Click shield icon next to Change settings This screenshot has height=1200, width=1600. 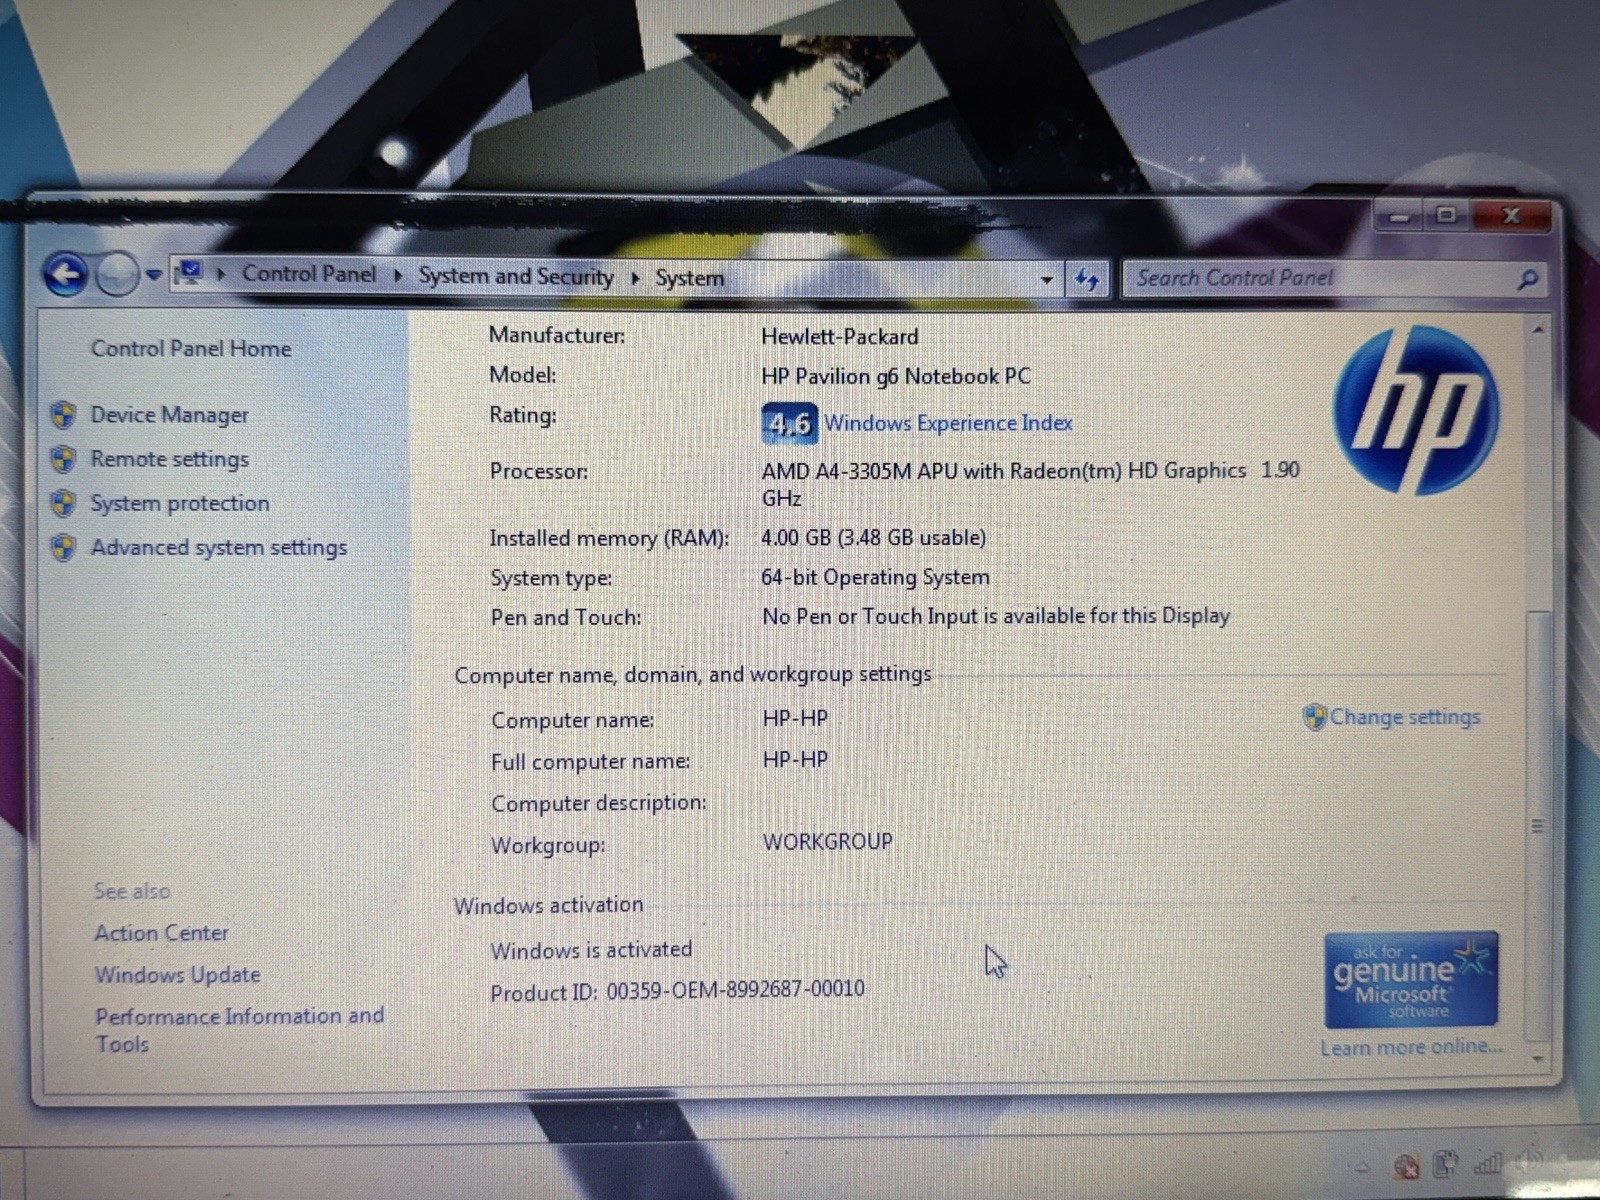tap(1314, 716)
